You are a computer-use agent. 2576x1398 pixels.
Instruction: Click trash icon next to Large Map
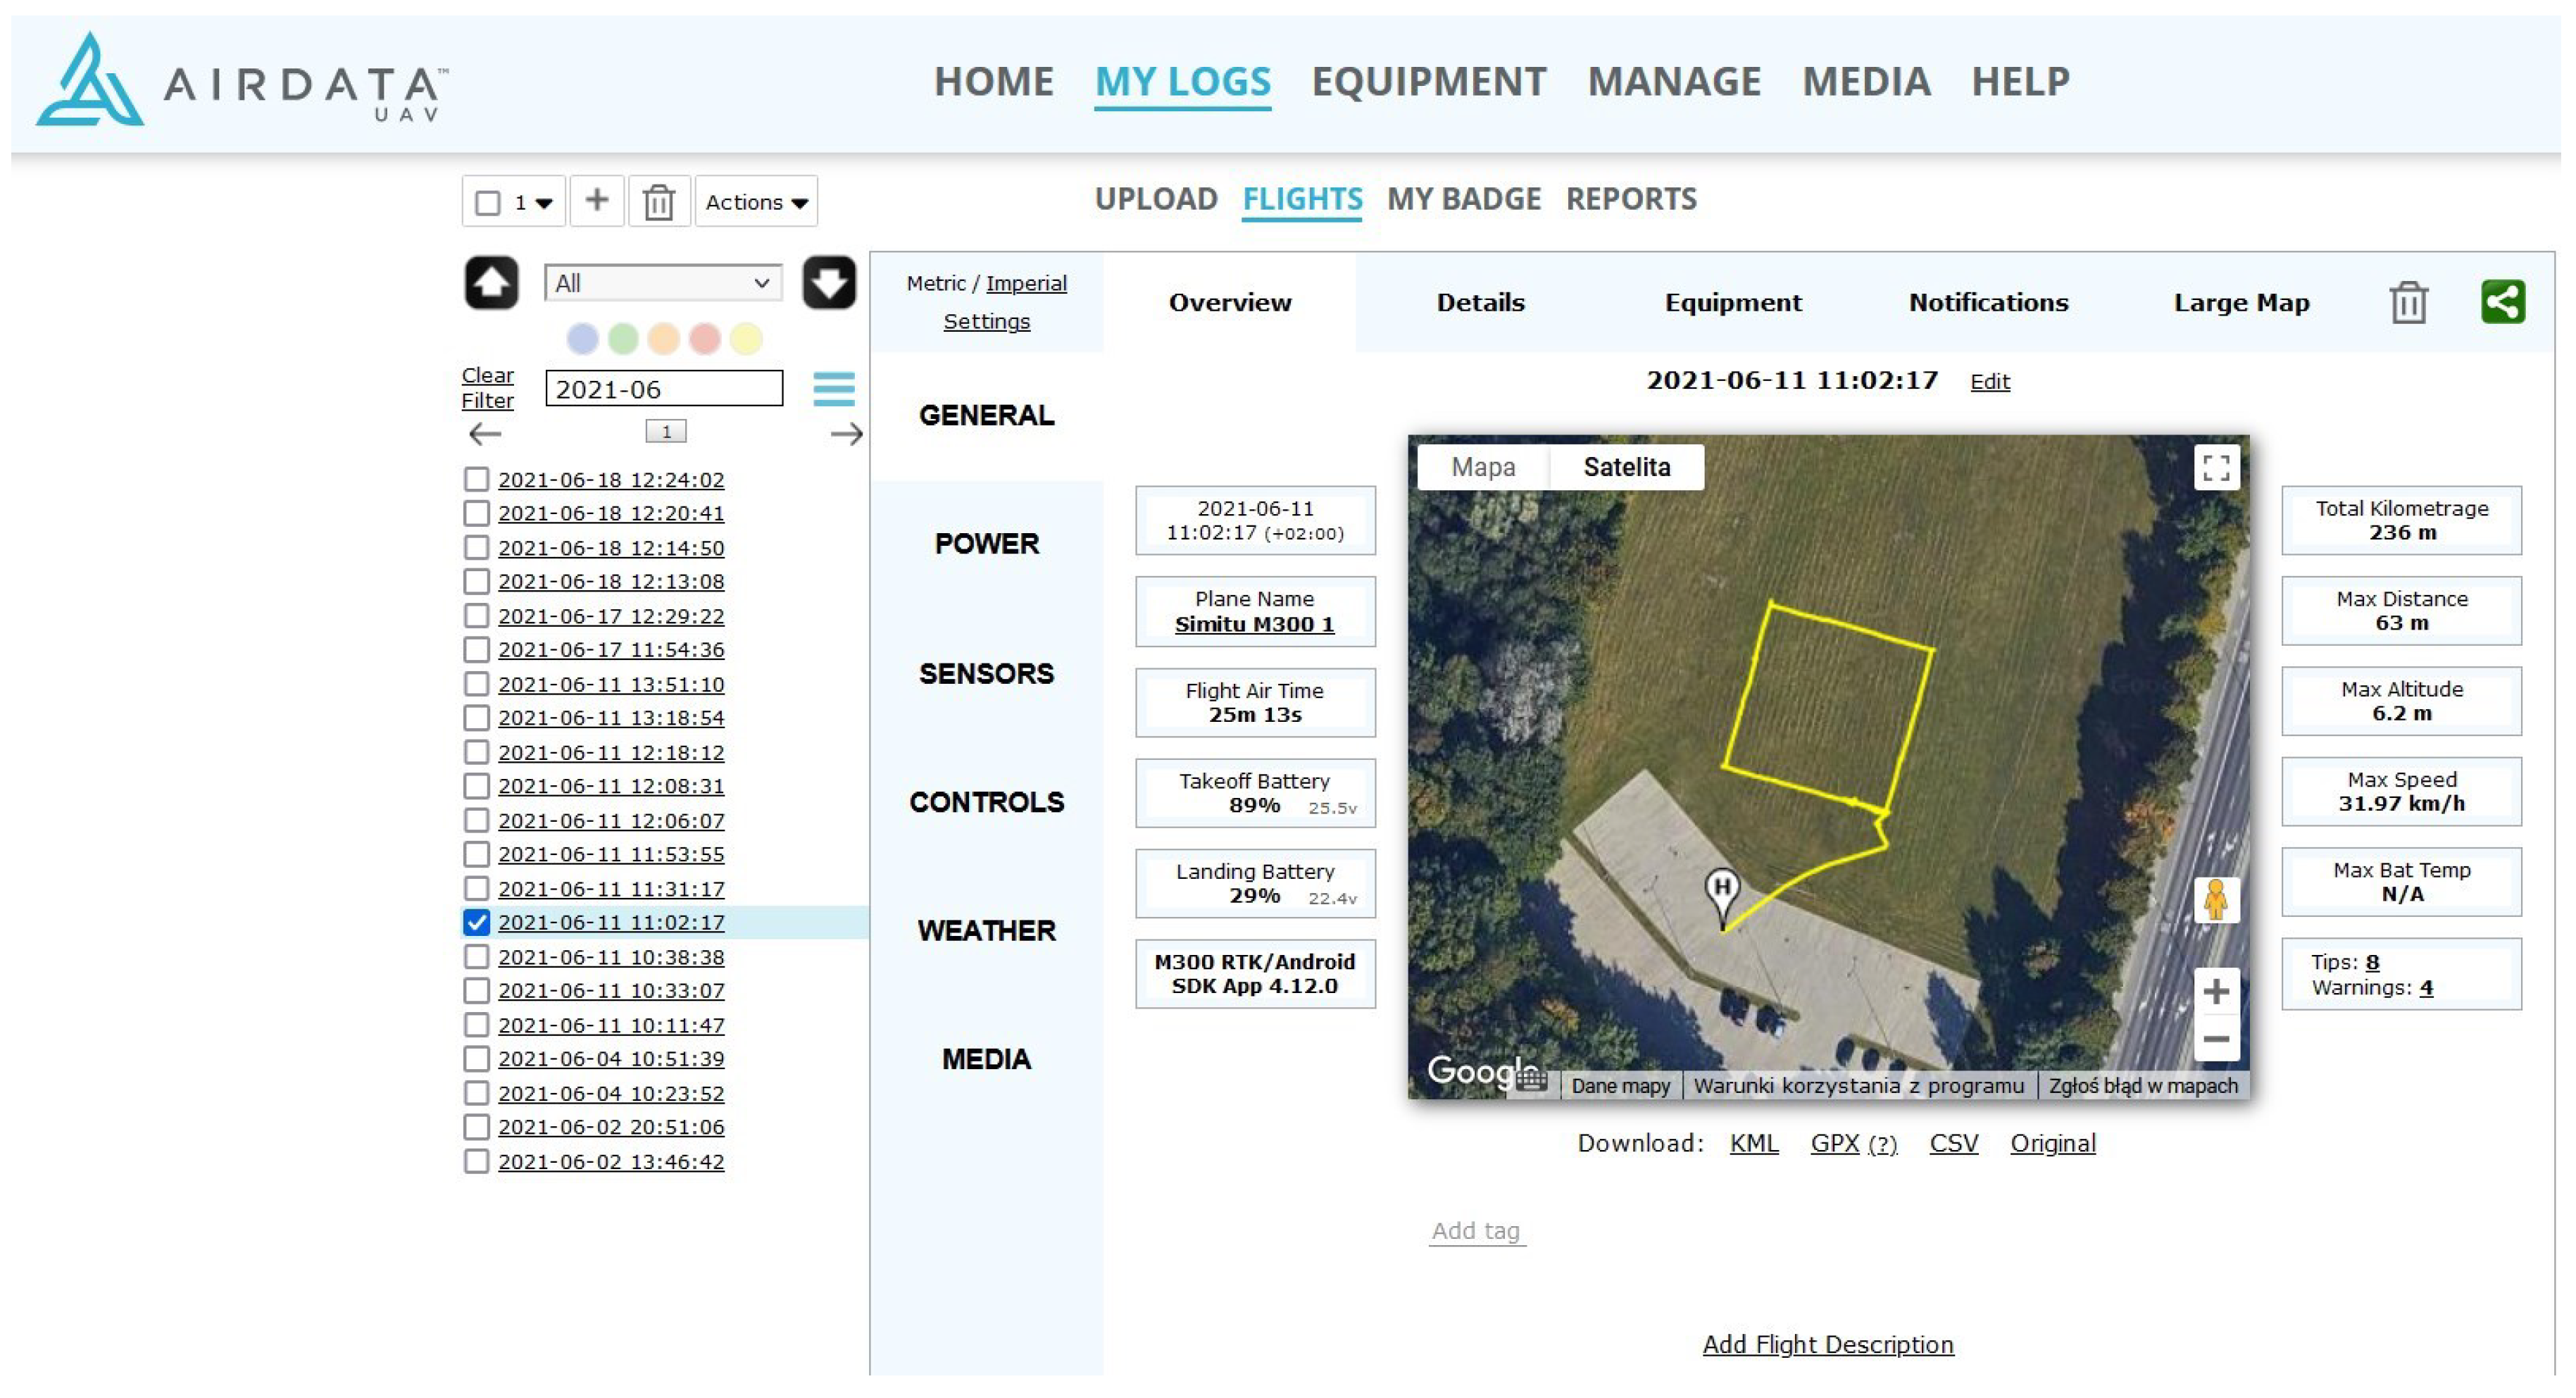pos(2408,303)
